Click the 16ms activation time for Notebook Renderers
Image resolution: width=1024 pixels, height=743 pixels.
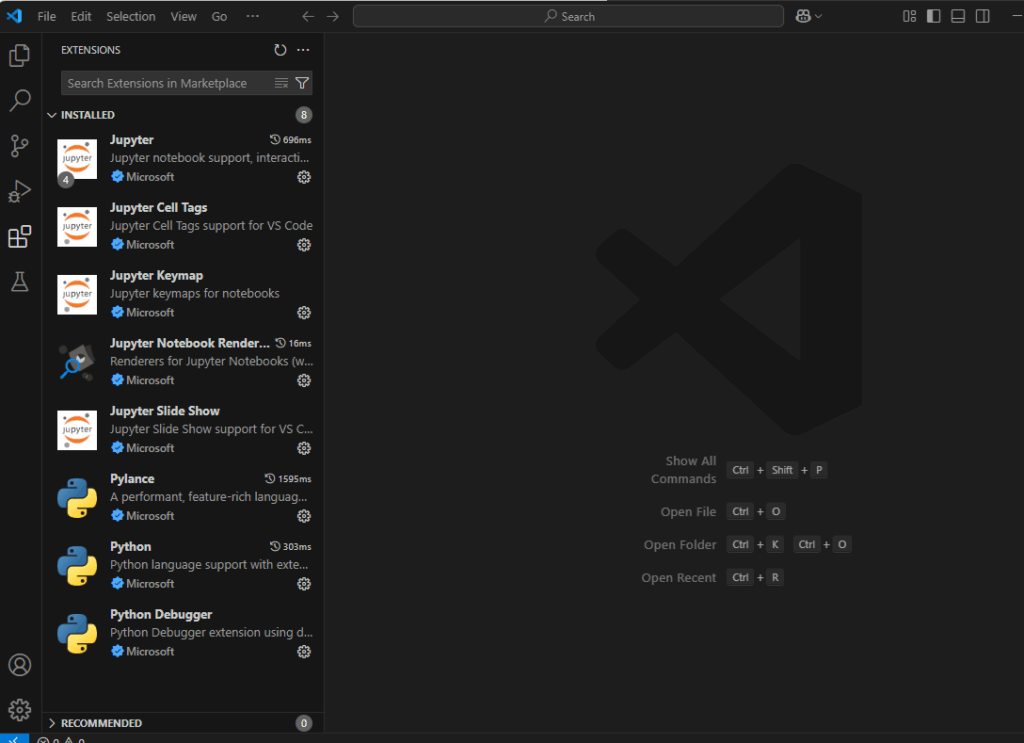point(293,343)
